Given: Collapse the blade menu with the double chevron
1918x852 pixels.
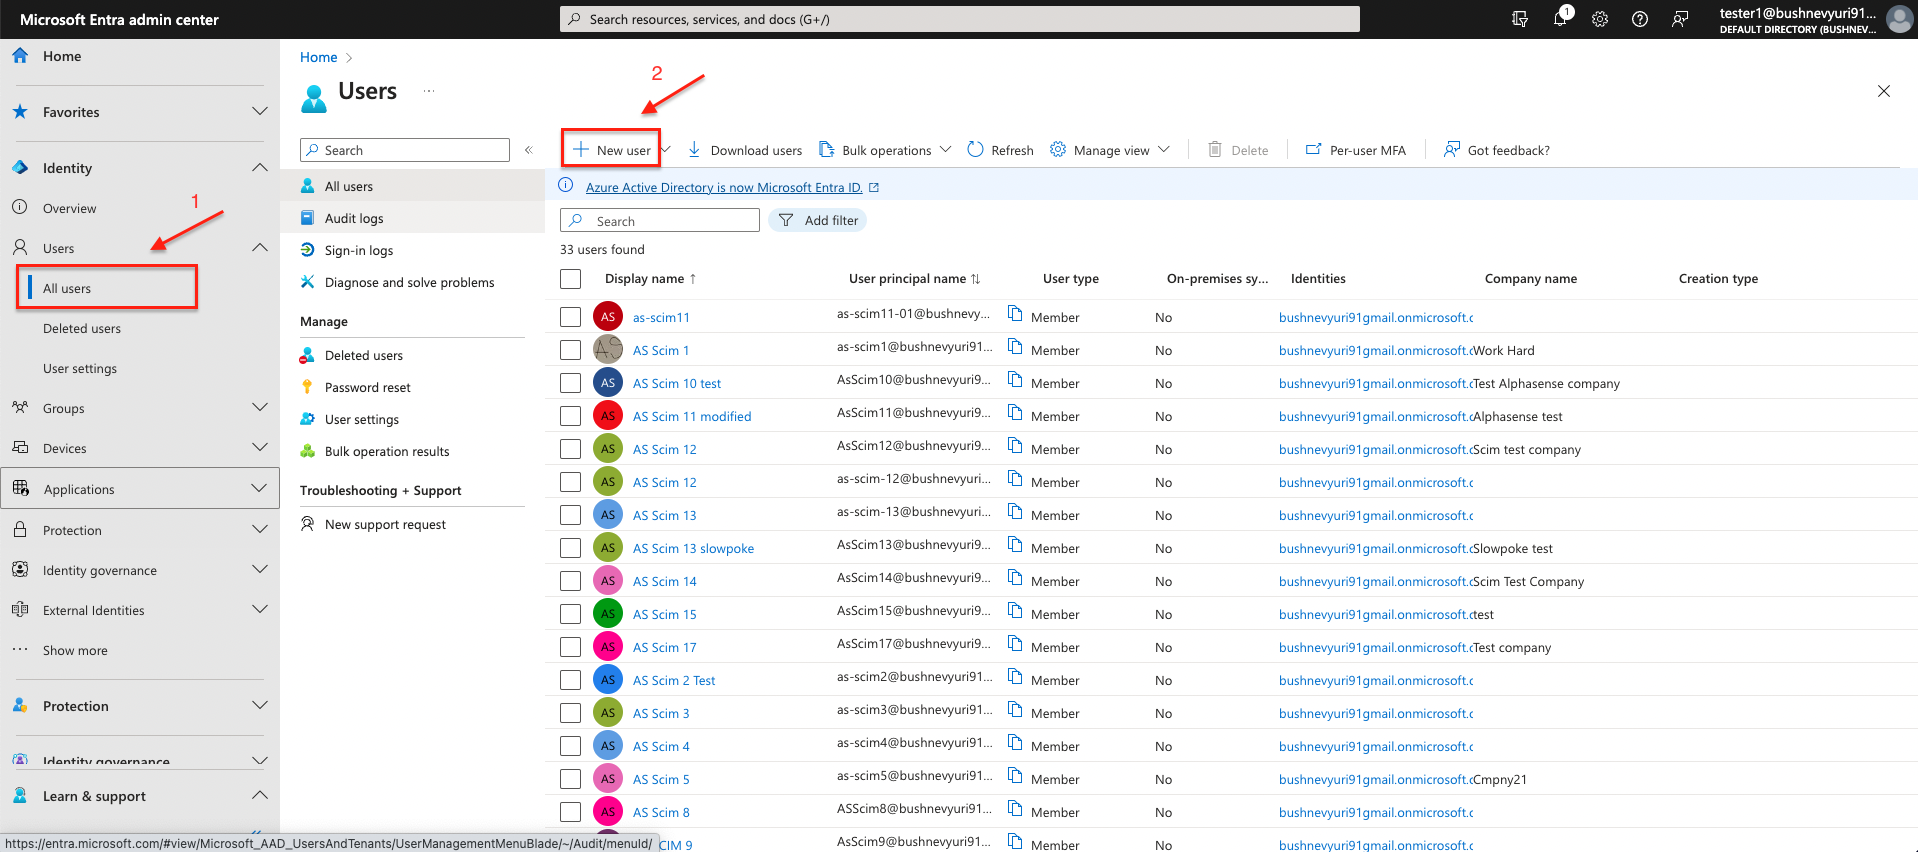Looking at the screenshot, I should click(x=529, y=150).
